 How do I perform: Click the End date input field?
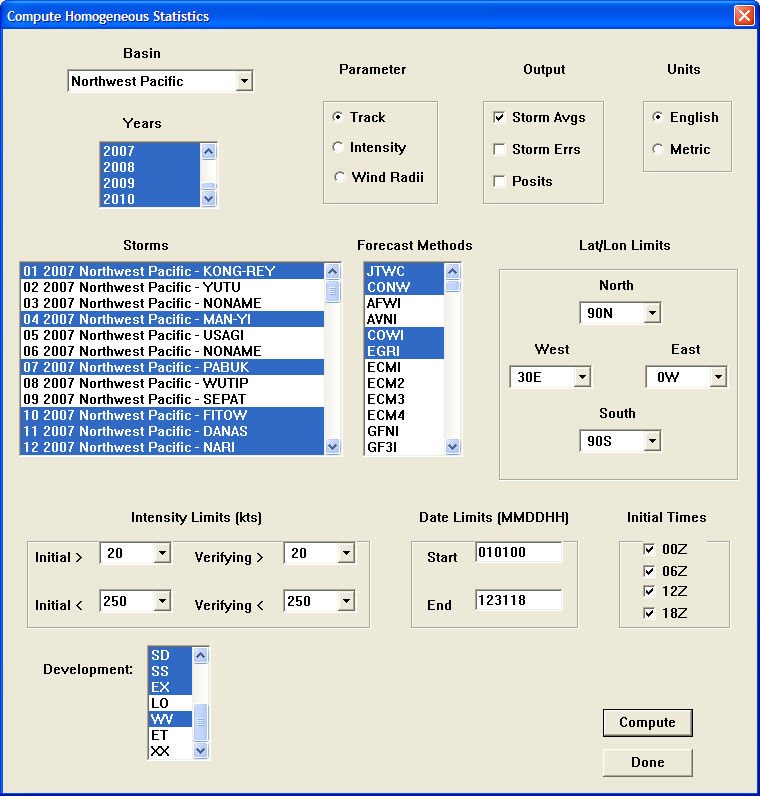tap(518, 600)
